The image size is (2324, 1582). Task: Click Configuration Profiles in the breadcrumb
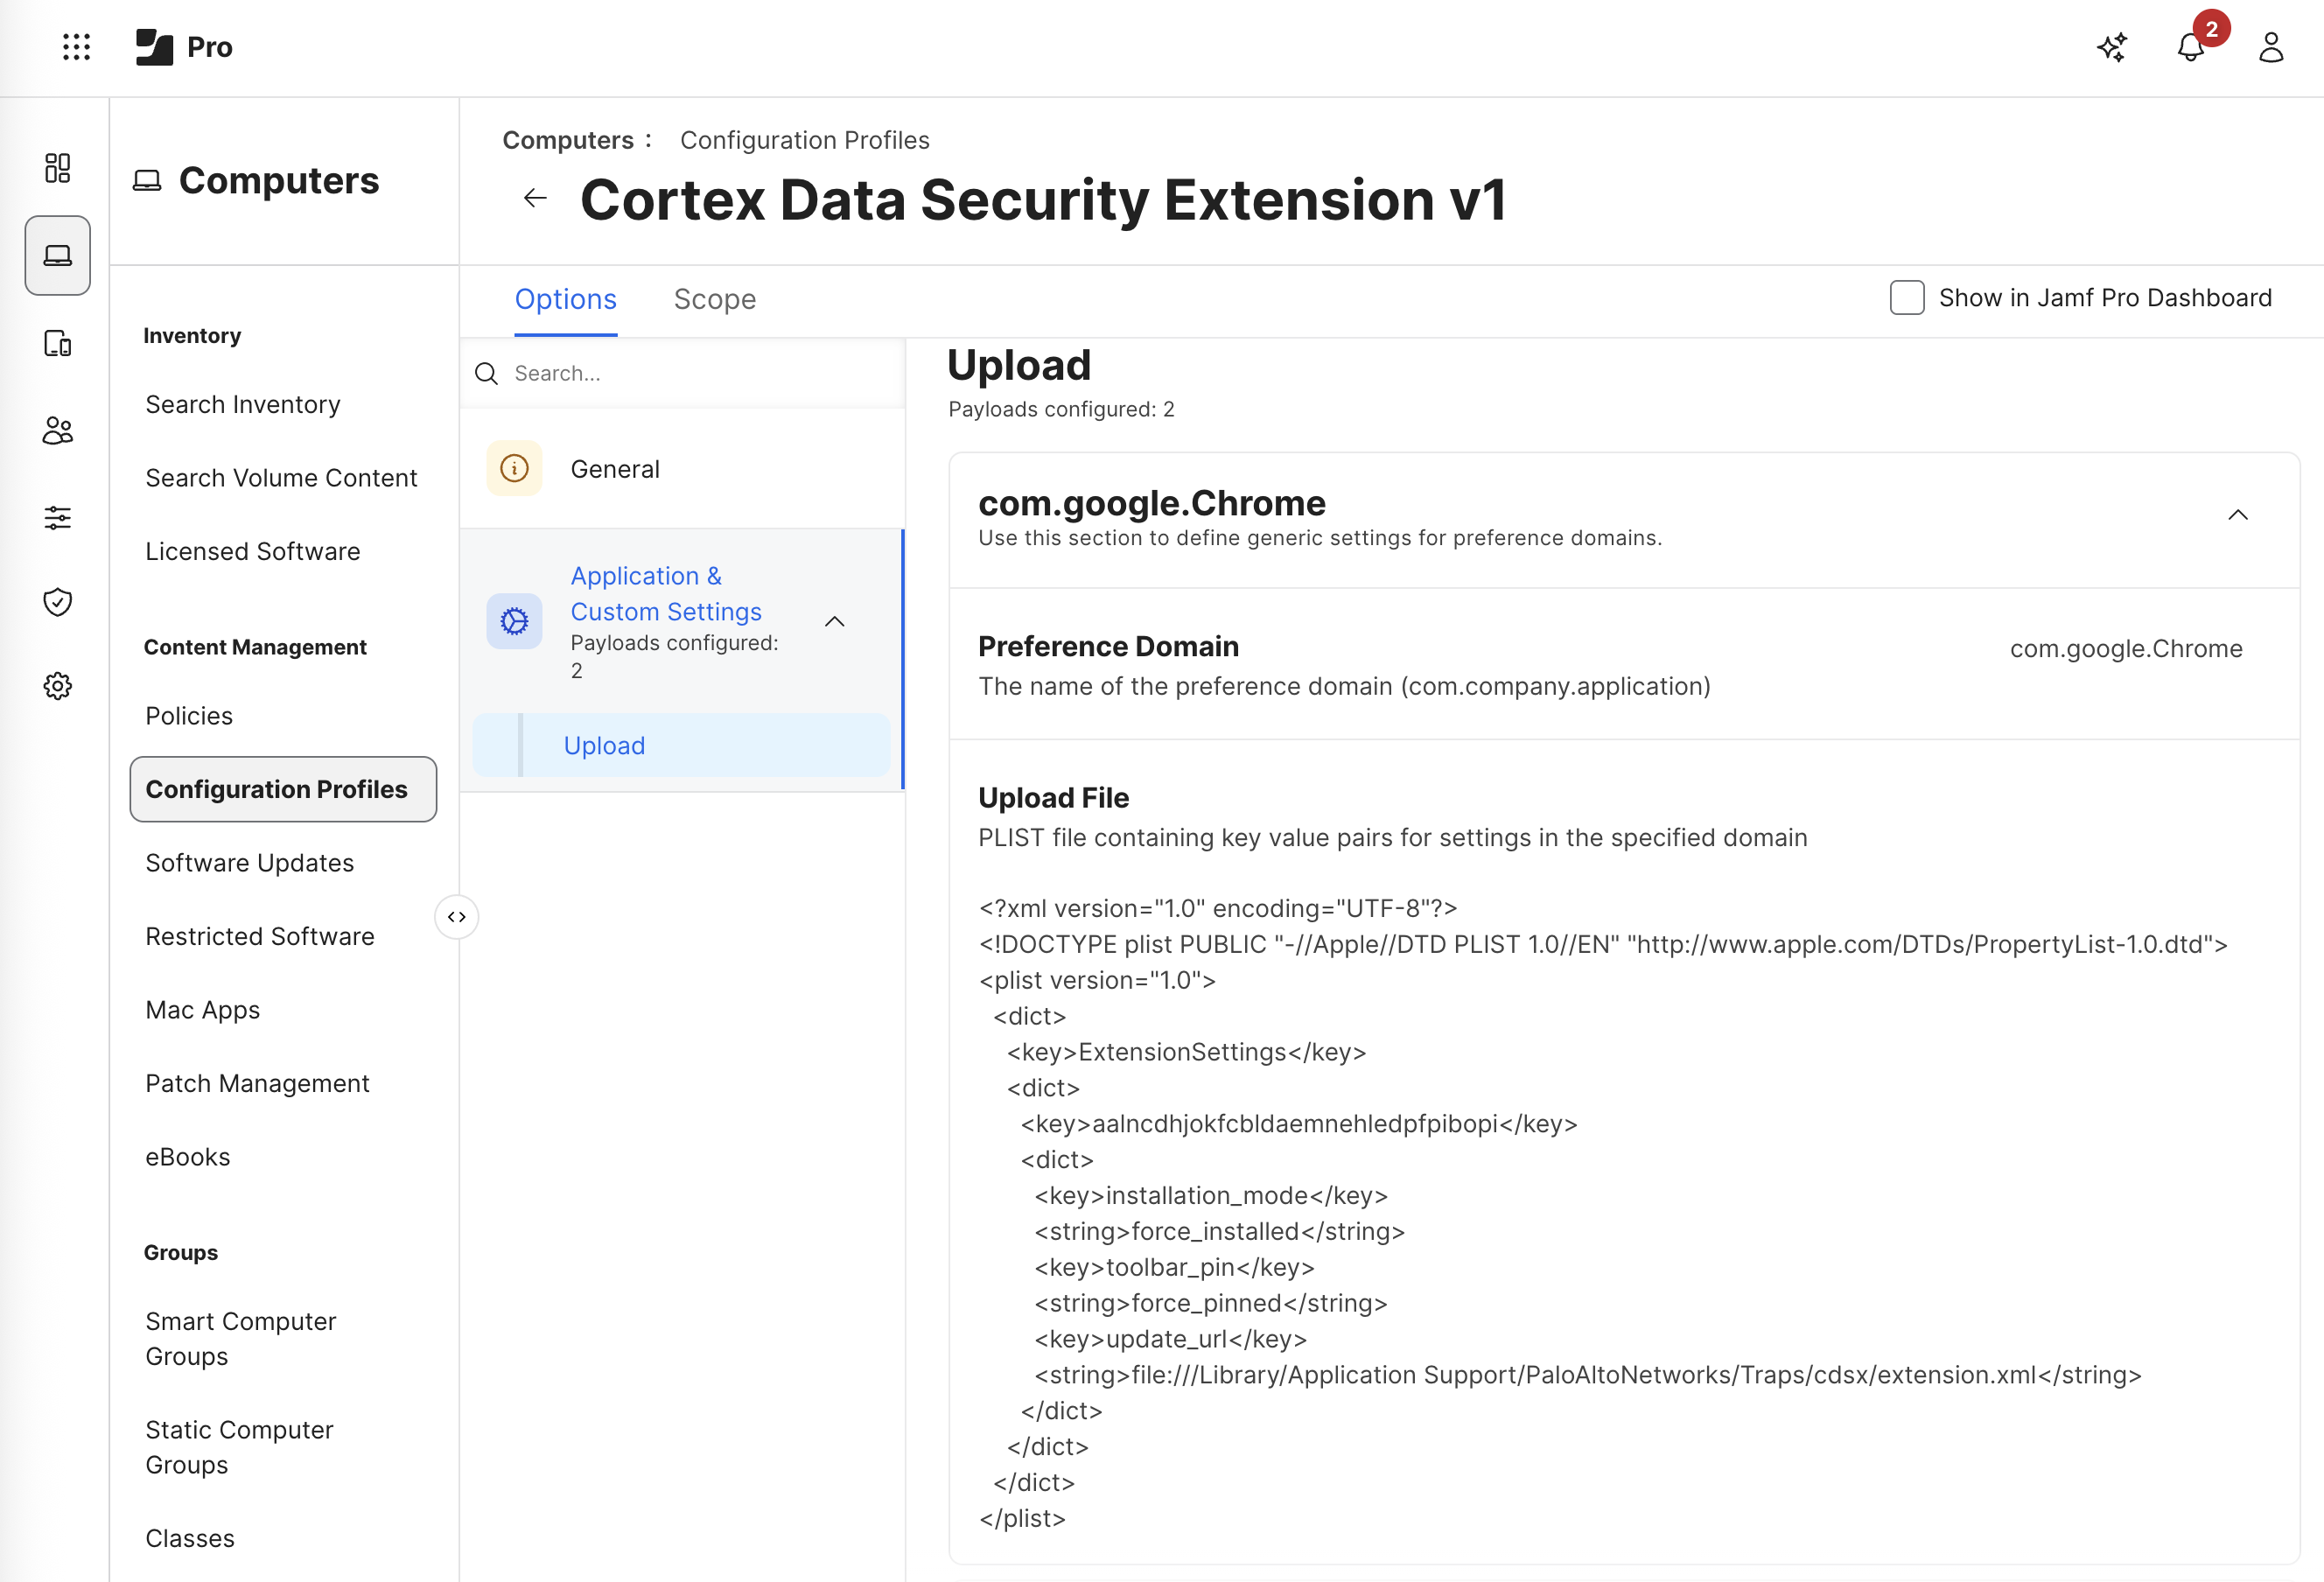tap(805, 140)
